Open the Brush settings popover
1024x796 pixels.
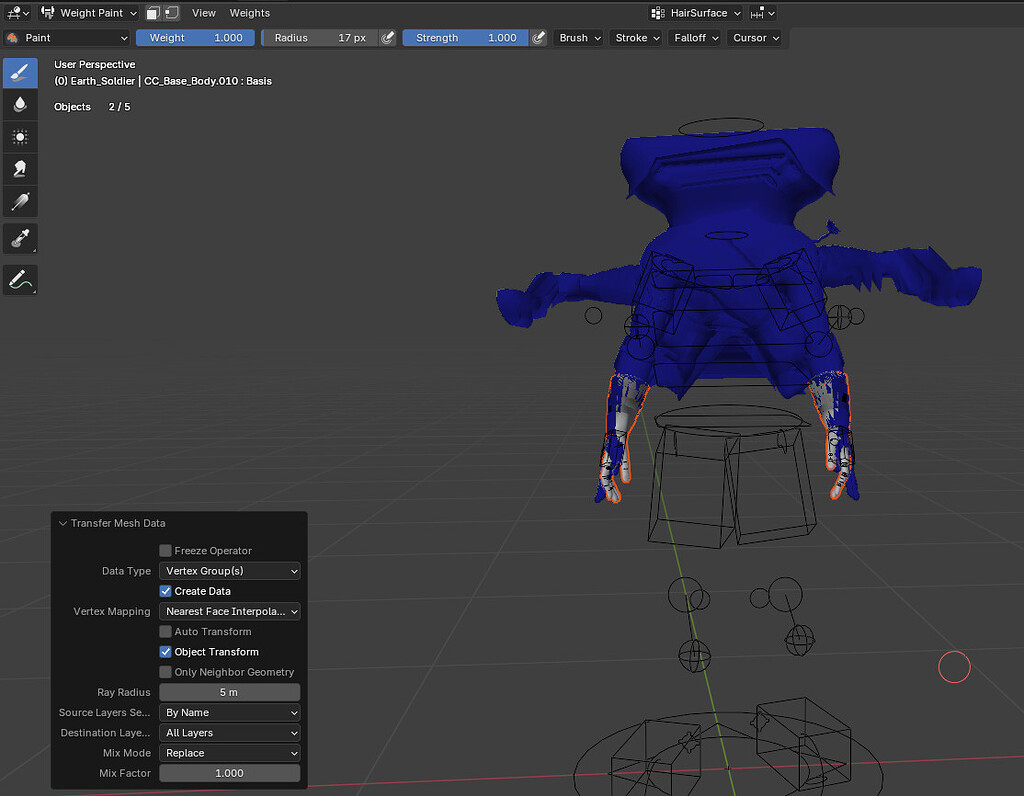pyautogui.click(x=580, y=38)
